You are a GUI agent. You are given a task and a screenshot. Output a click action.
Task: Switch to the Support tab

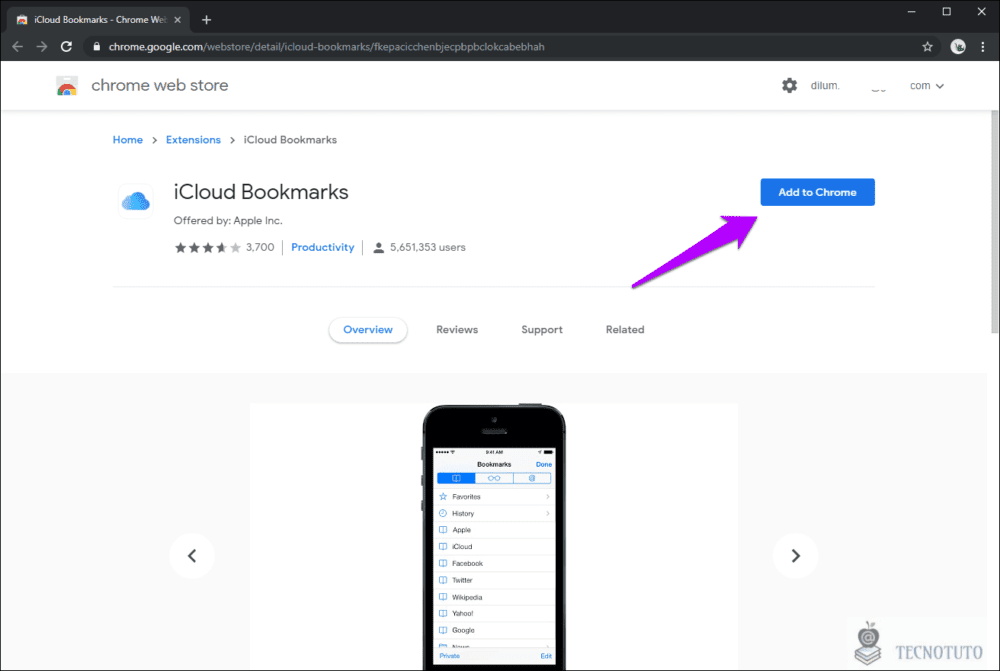(x=541, y=330)
